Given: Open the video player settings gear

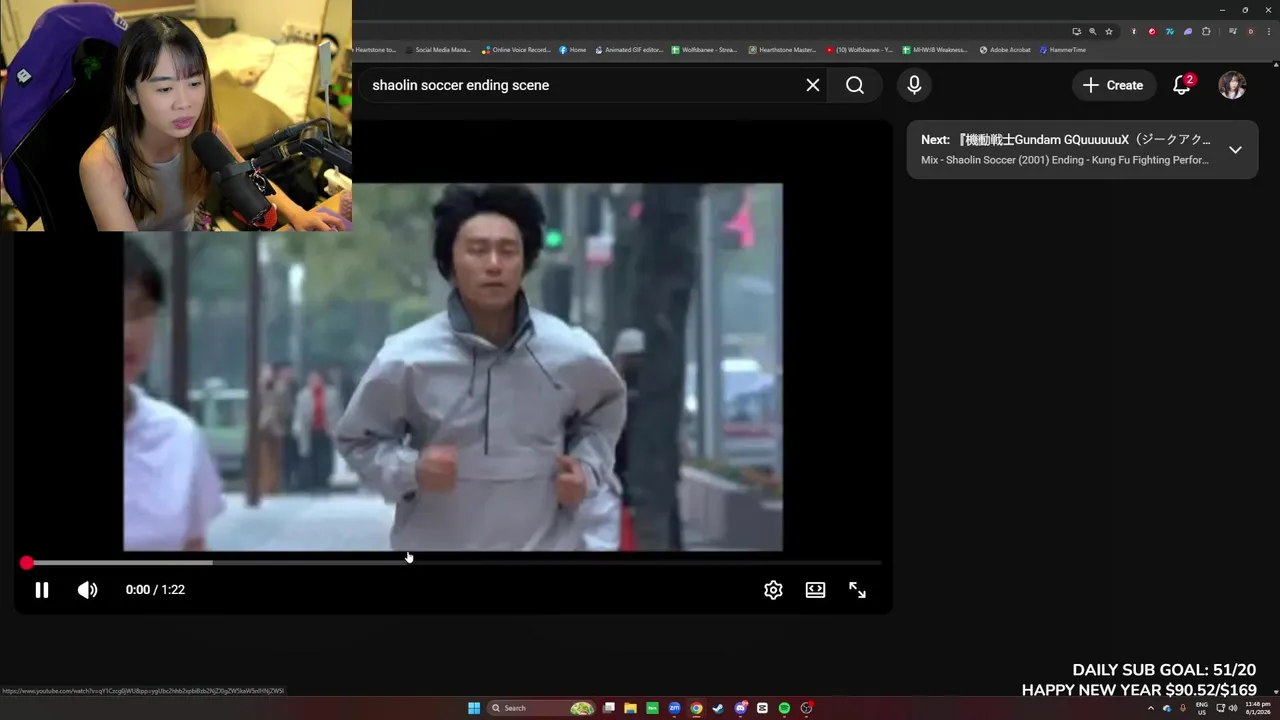Looking at the screenshot, I should tap(773, 590).
